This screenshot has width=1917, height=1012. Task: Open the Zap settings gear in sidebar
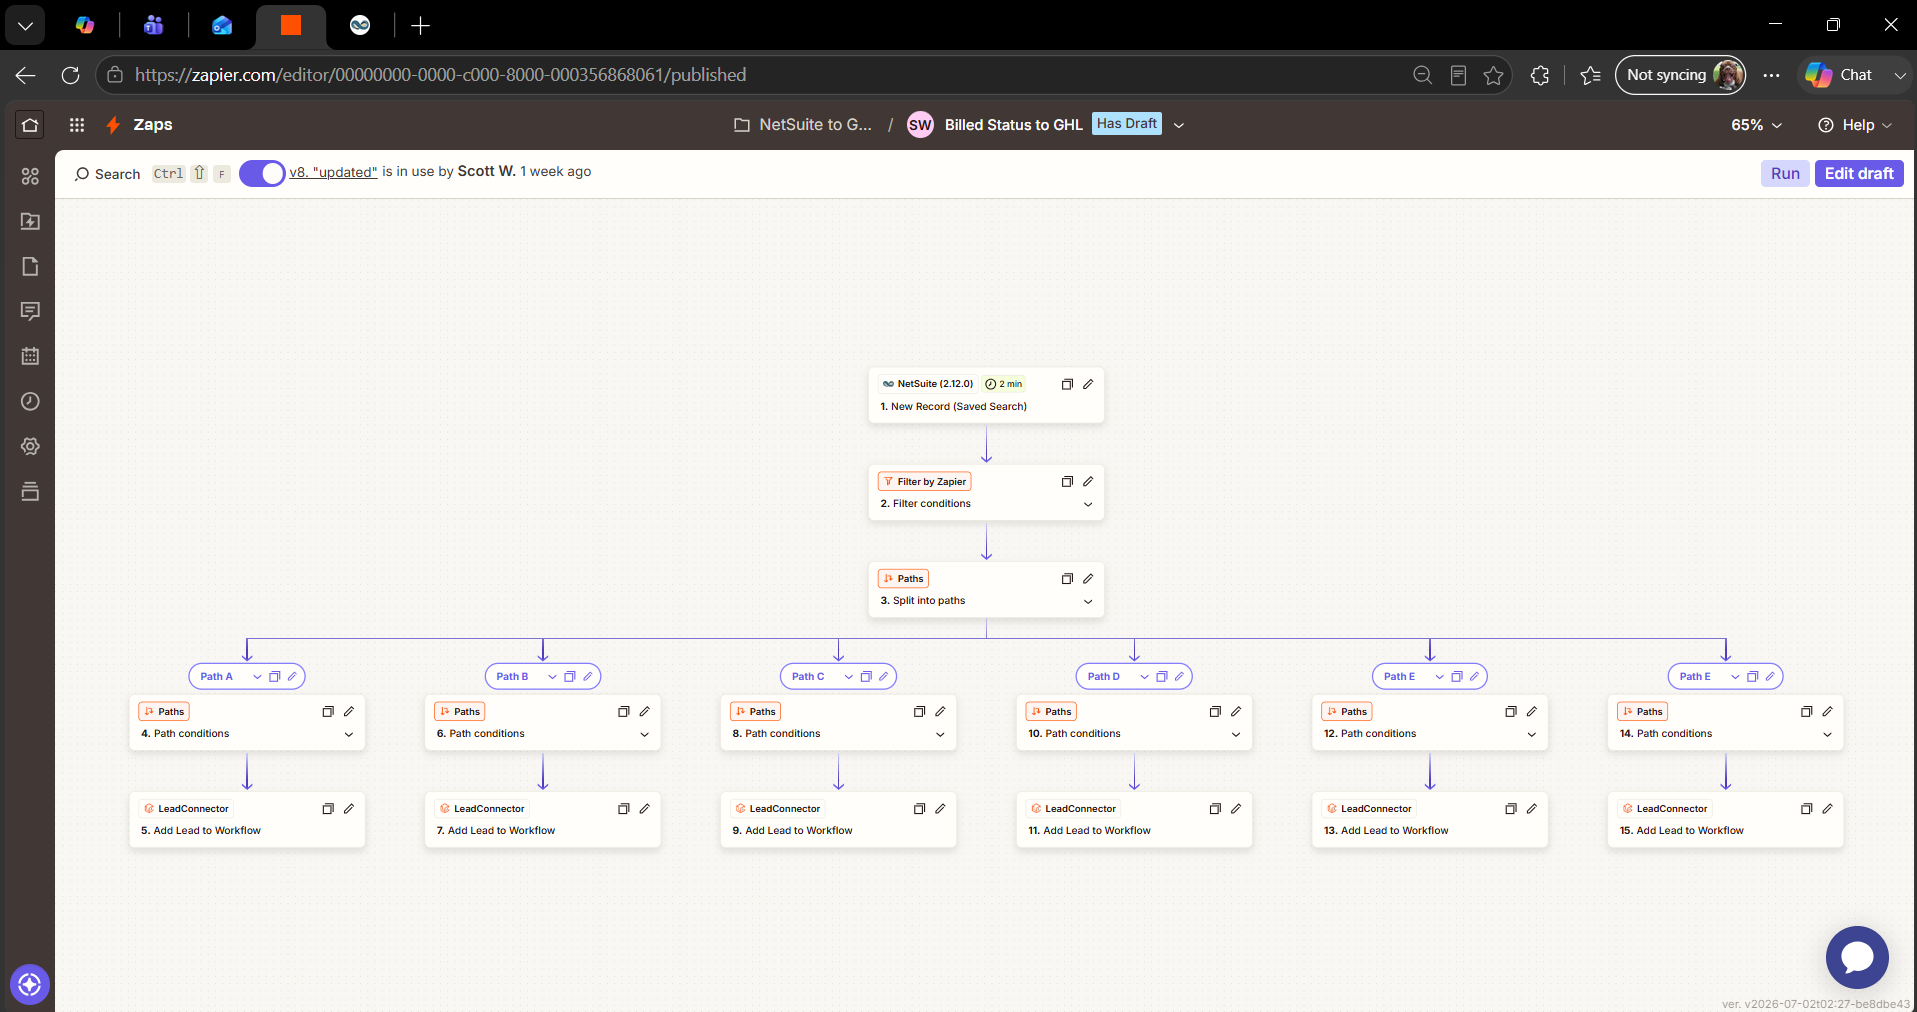point(30,446)
